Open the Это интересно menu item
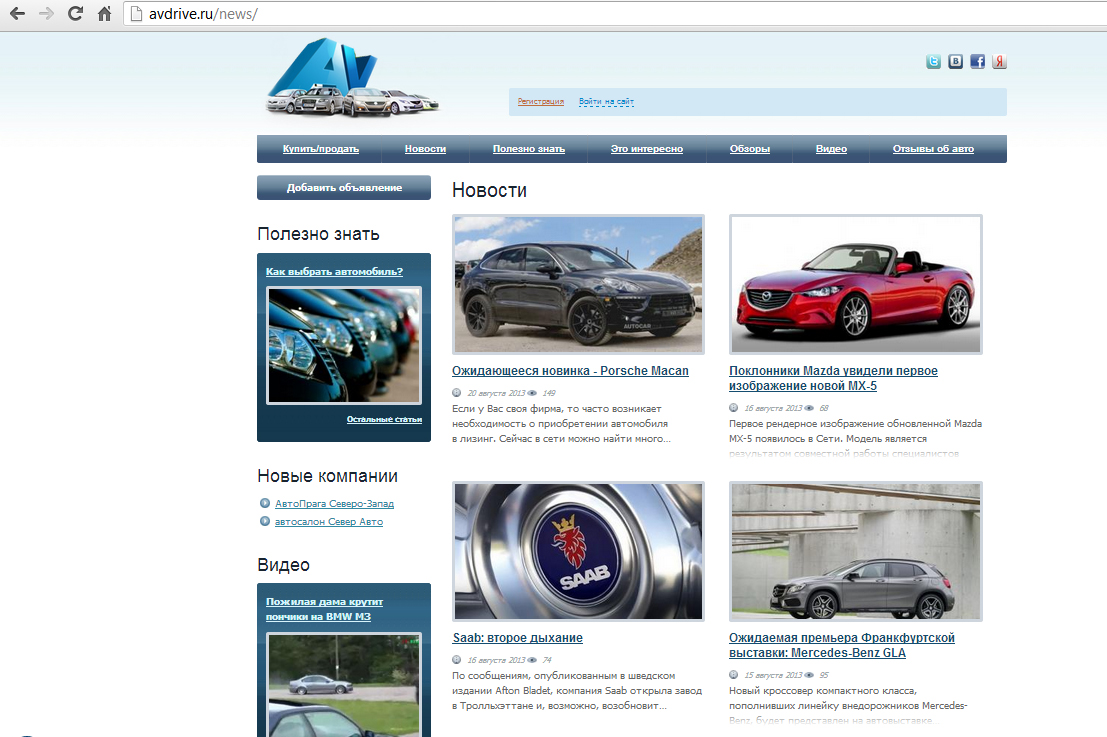 pos(647,149)
